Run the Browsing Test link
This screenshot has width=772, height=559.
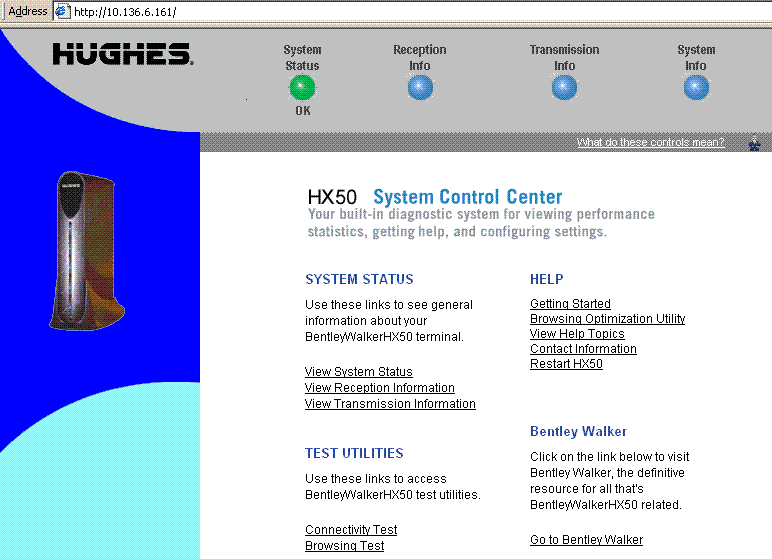click(x=345, y=546)
